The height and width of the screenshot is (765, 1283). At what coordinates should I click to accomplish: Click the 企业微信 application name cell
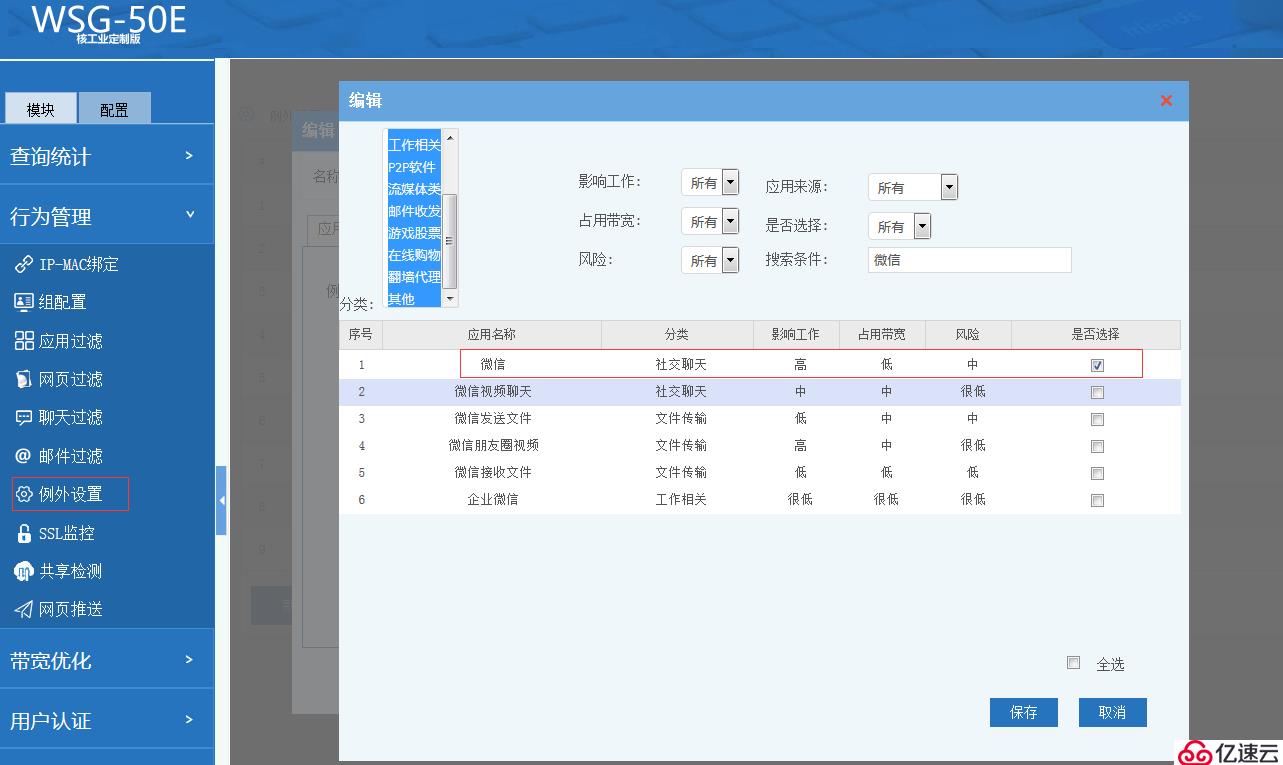492,499
